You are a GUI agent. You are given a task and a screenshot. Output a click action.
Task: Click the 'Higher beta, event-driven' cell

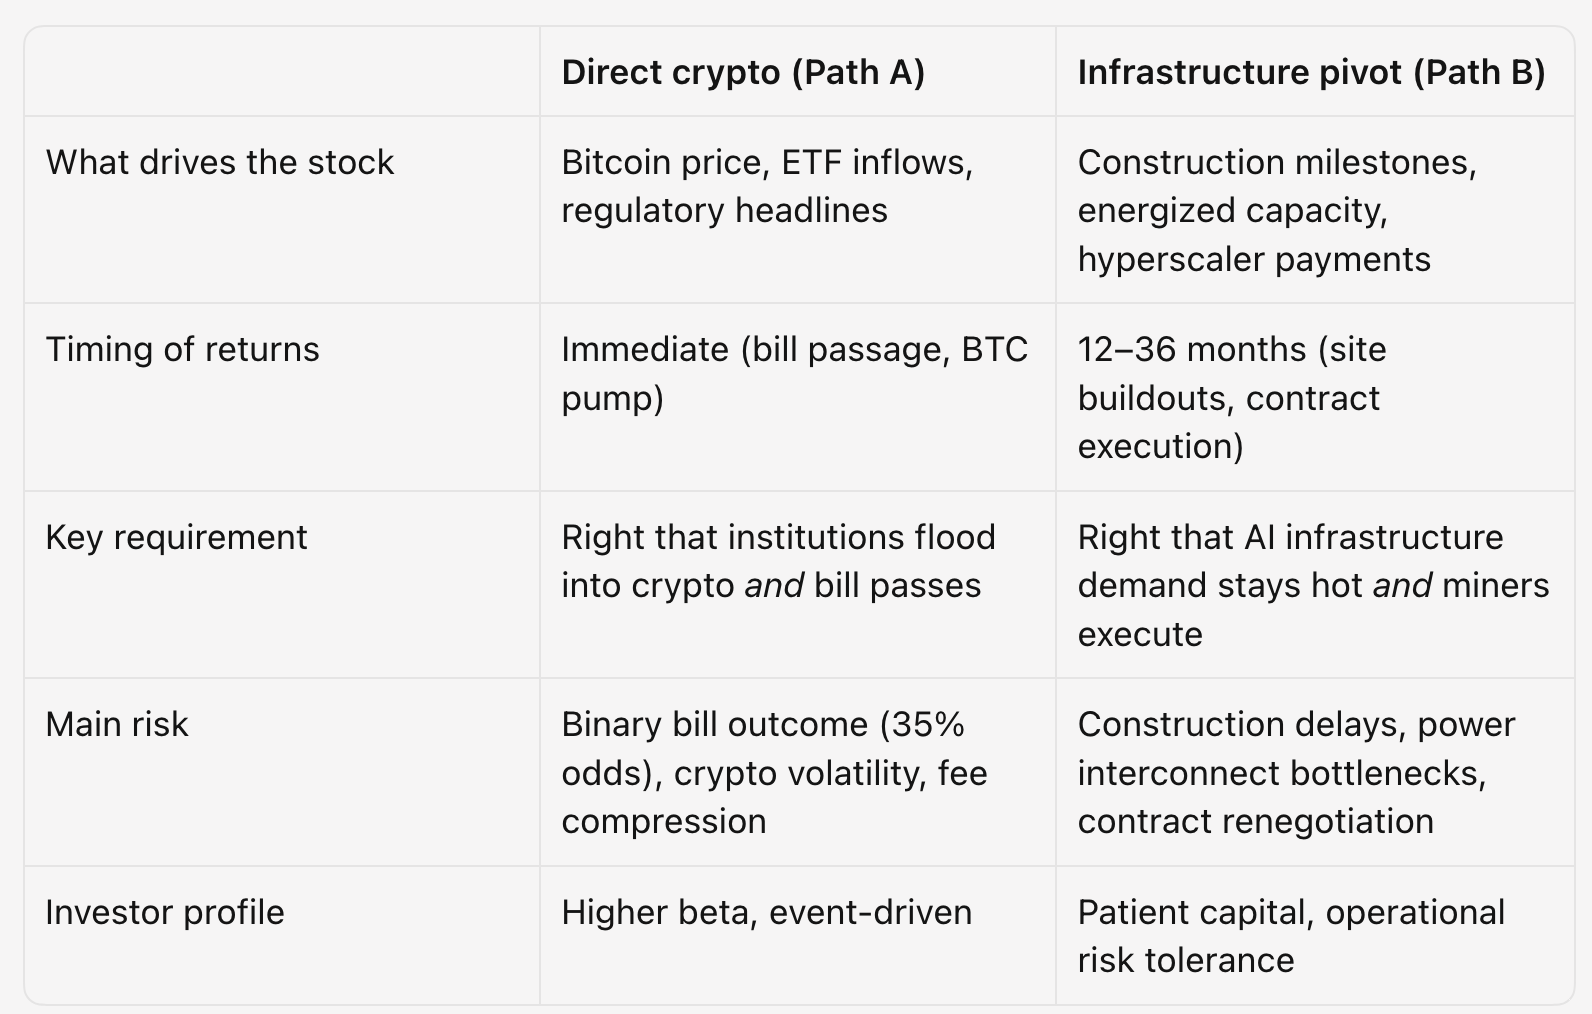pos(797,935)
